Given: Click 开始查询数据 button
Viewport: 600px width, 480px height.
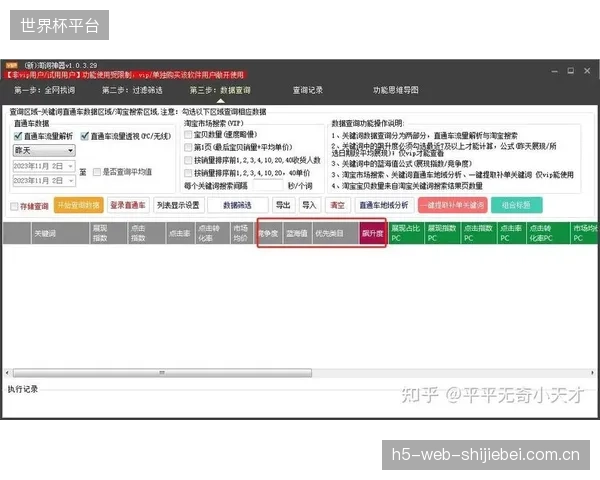Looking at the screenshot, I should [79, 205].
